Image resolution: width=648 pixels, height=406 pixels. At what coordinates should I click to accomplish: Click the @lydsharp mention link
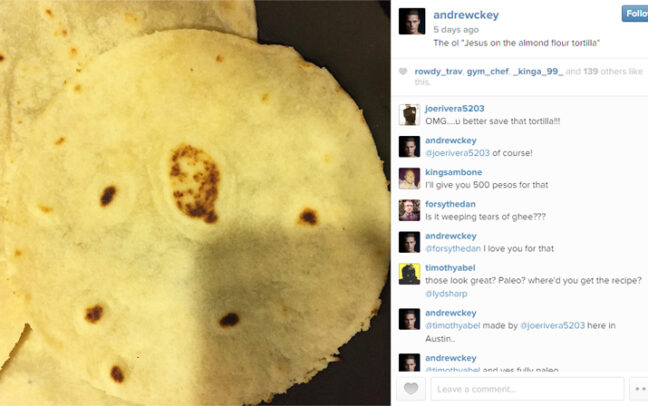[446, 294]
